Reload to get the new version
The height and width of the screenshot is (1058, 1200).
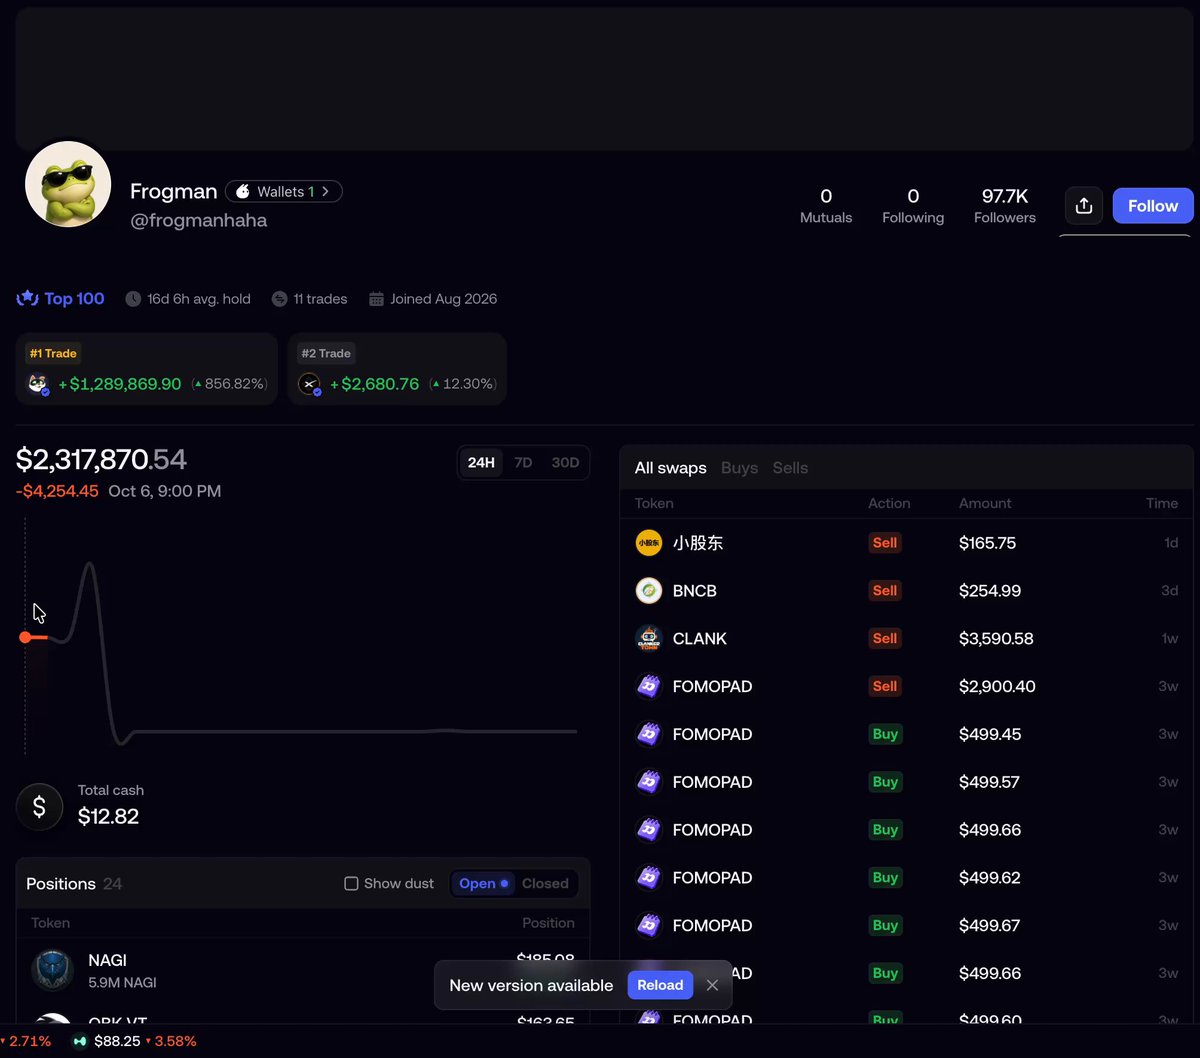660,985
